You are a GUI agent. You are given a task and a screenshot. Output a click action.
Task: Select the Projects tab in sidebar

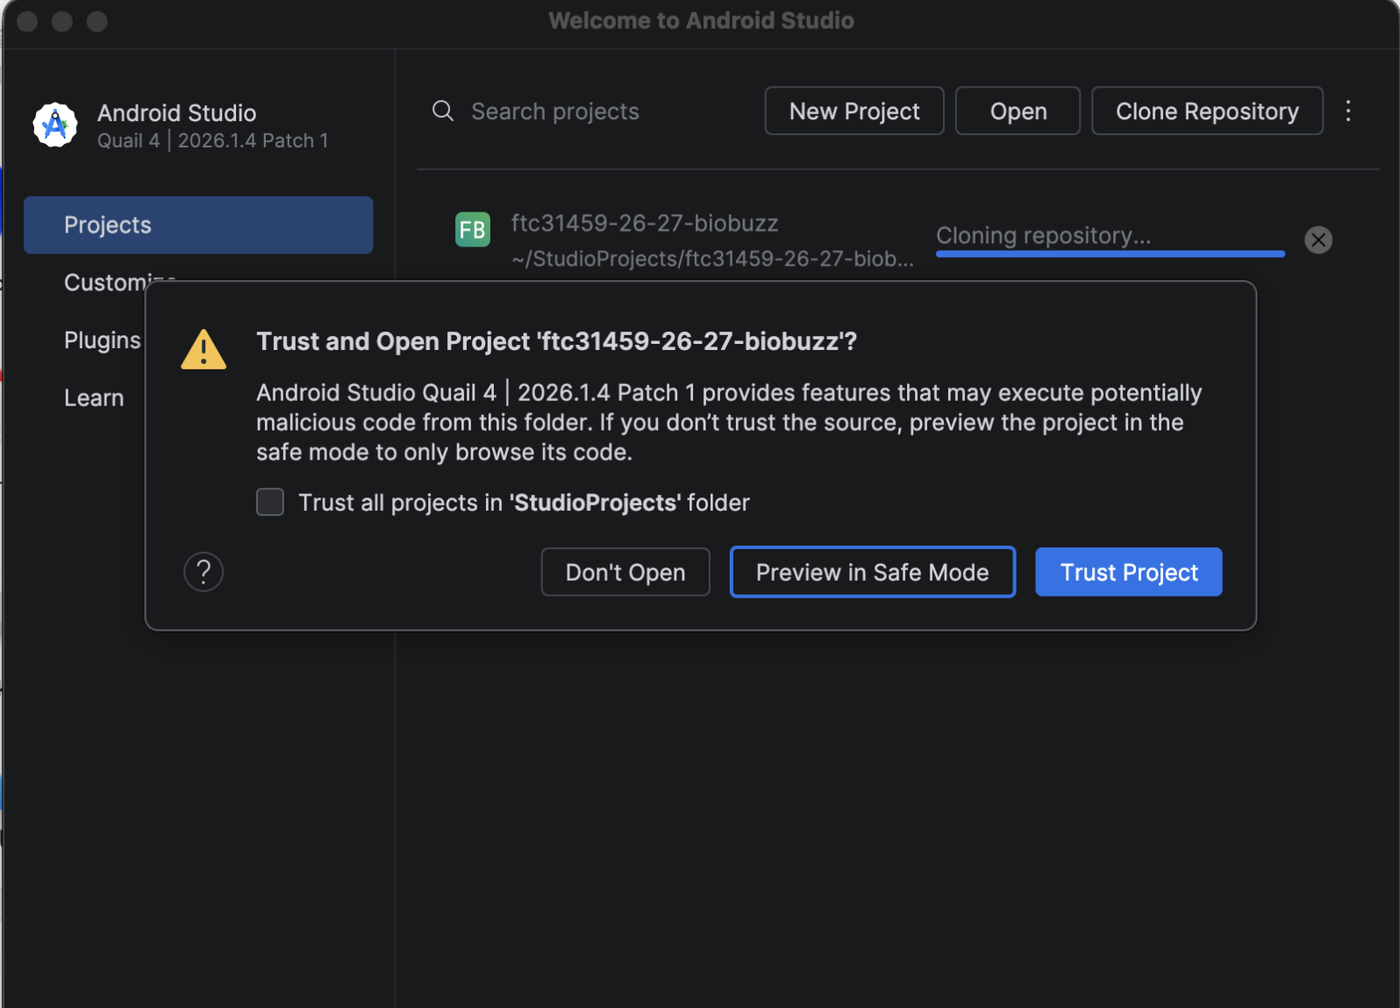[x=198, y=225]
